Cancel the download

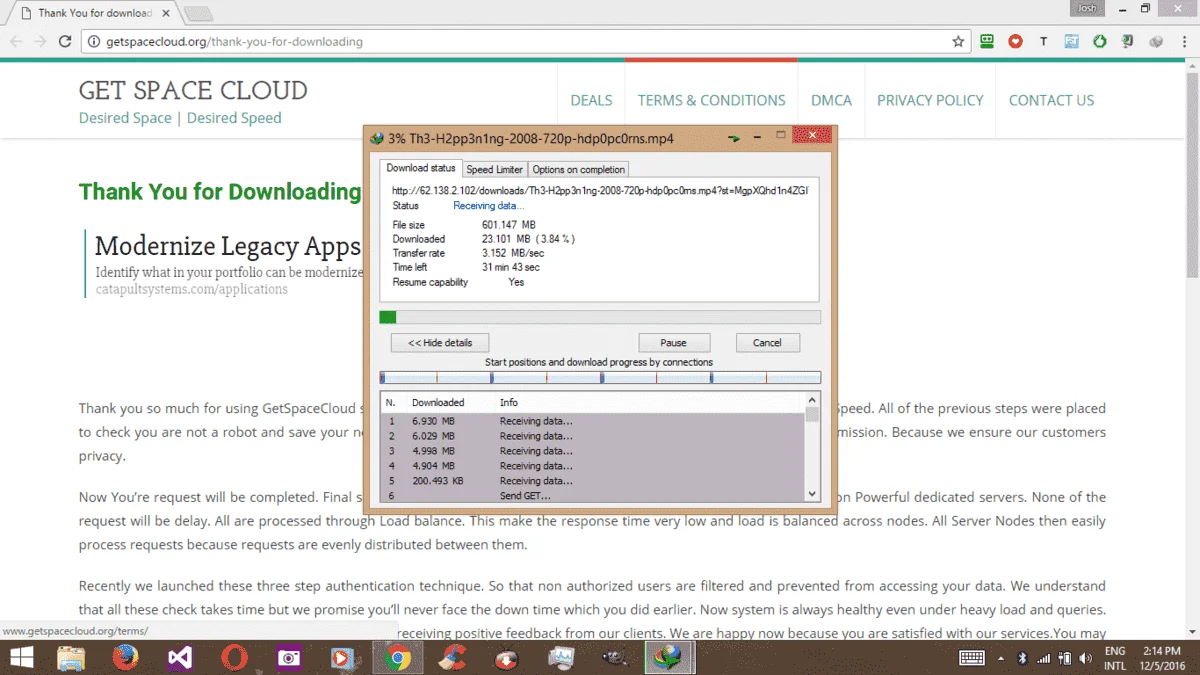pos(767,342)
